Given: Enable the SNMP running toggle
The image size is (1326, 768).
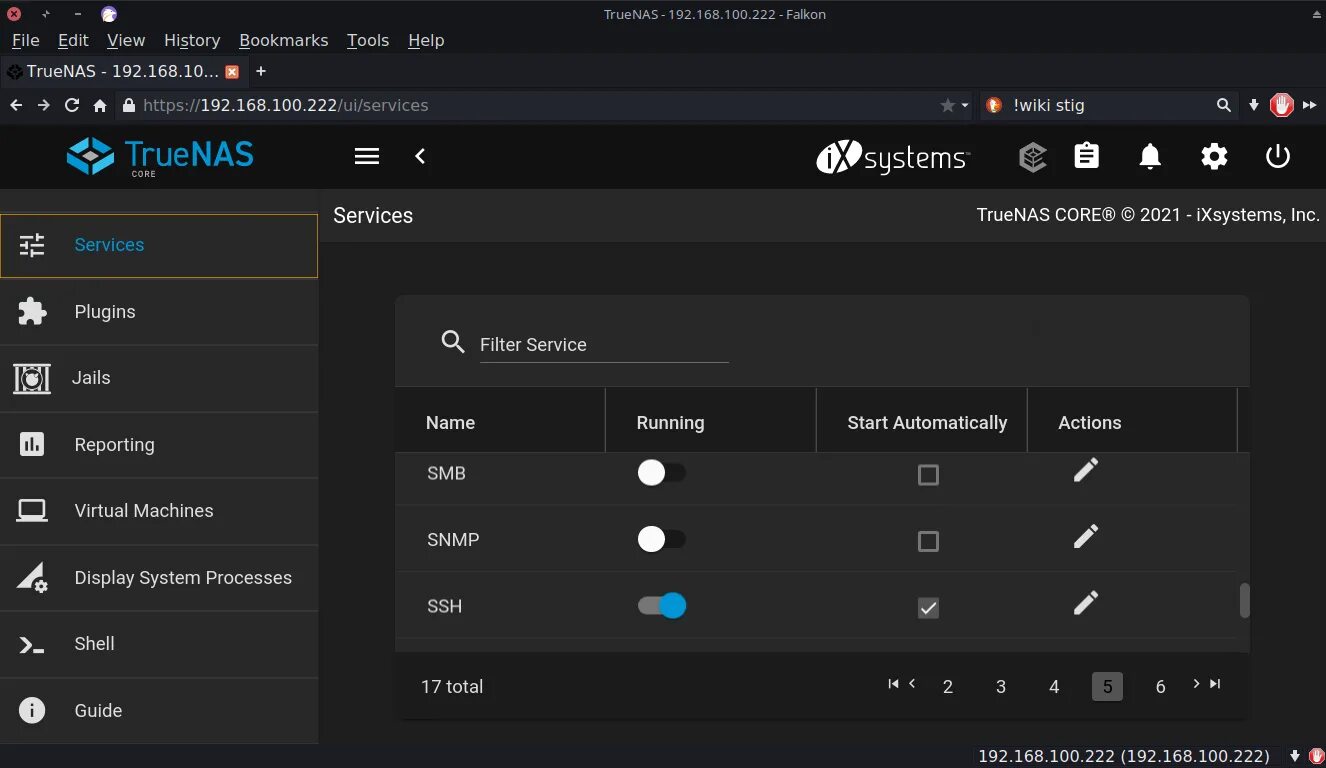Looking at the screenshot, I should 662,540.
